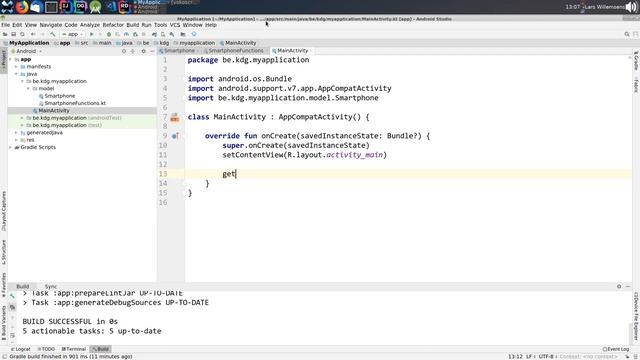Viewport: 640px width, 360px height.
Task: Collapse the model package node
Action: [x=28, y=89]
